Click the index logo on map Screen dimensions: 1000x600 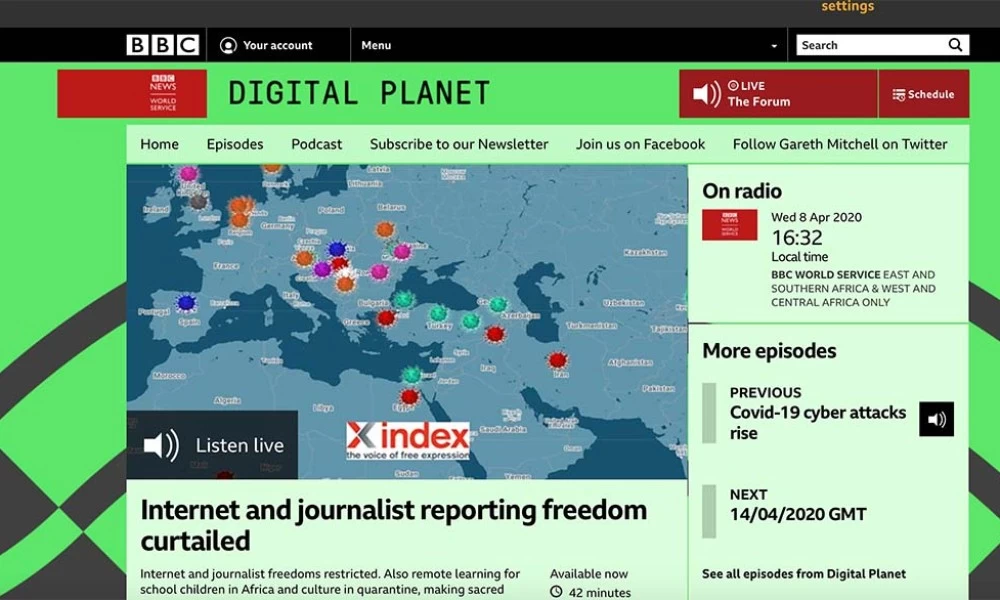coord(408,441)
